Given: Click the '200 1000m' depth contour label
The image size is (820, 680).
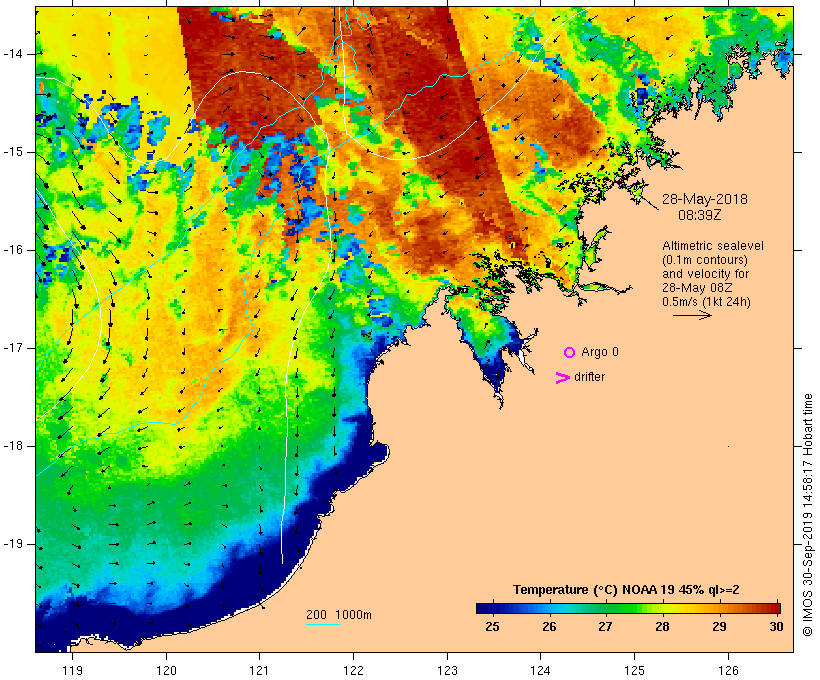Looking at the screenshot, I should 339,615.
